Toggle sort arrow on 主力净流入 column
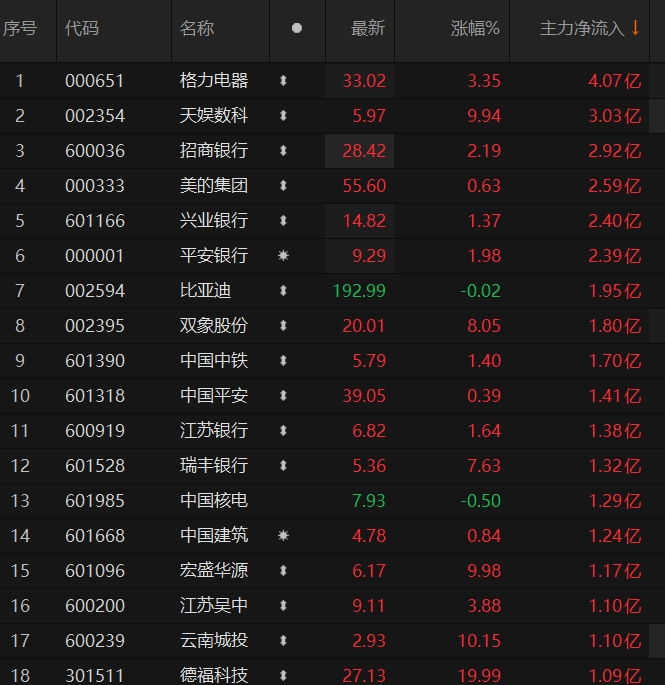Viewport: 665px width, 685px height. (x=635, y=28)
